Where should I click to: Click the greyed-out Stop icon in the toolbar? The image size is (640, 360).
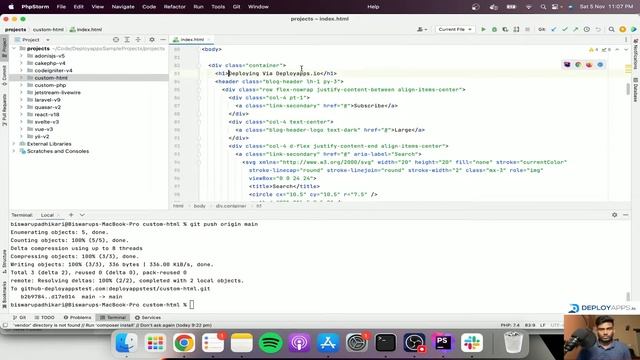pyautogui.click(x=527, y=29)
